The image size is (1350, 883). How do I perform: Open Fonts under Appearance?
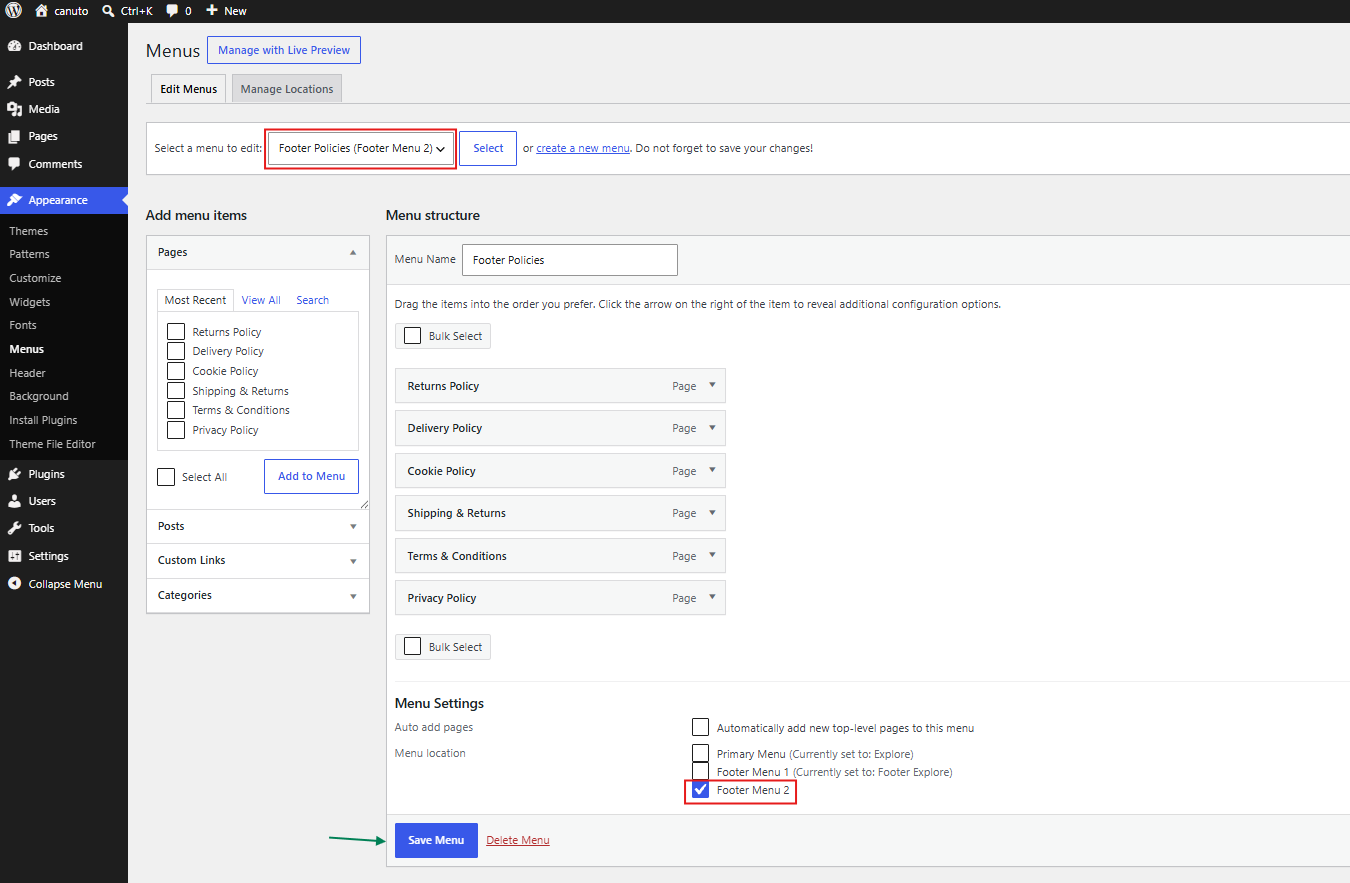23,325
